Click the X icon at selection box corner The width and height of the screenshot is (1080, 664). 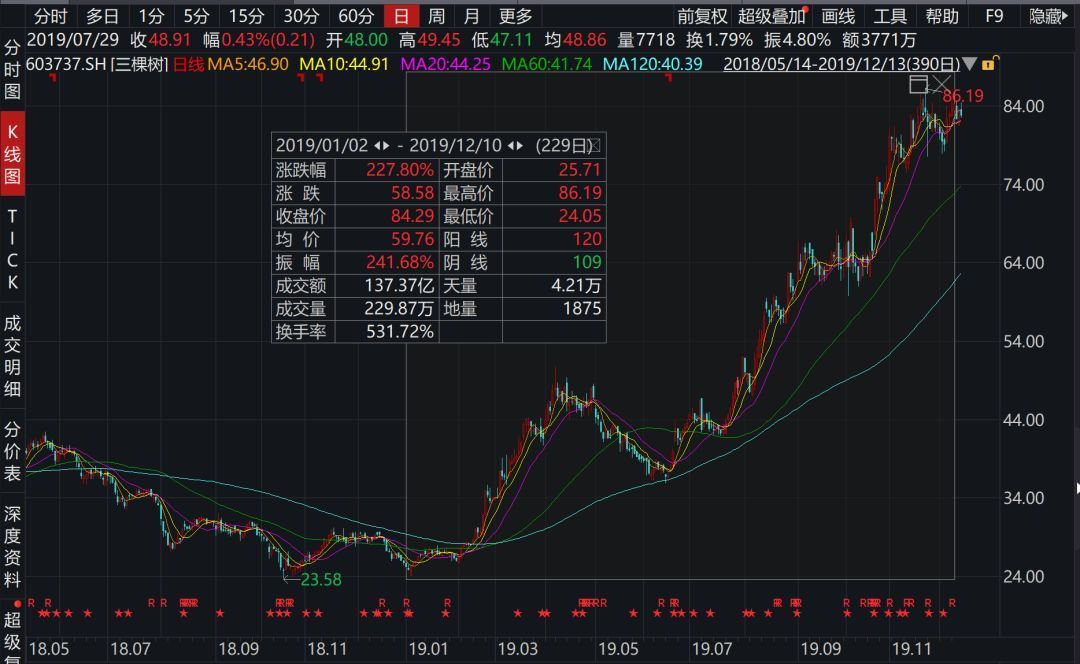click(x=941, y=85)
